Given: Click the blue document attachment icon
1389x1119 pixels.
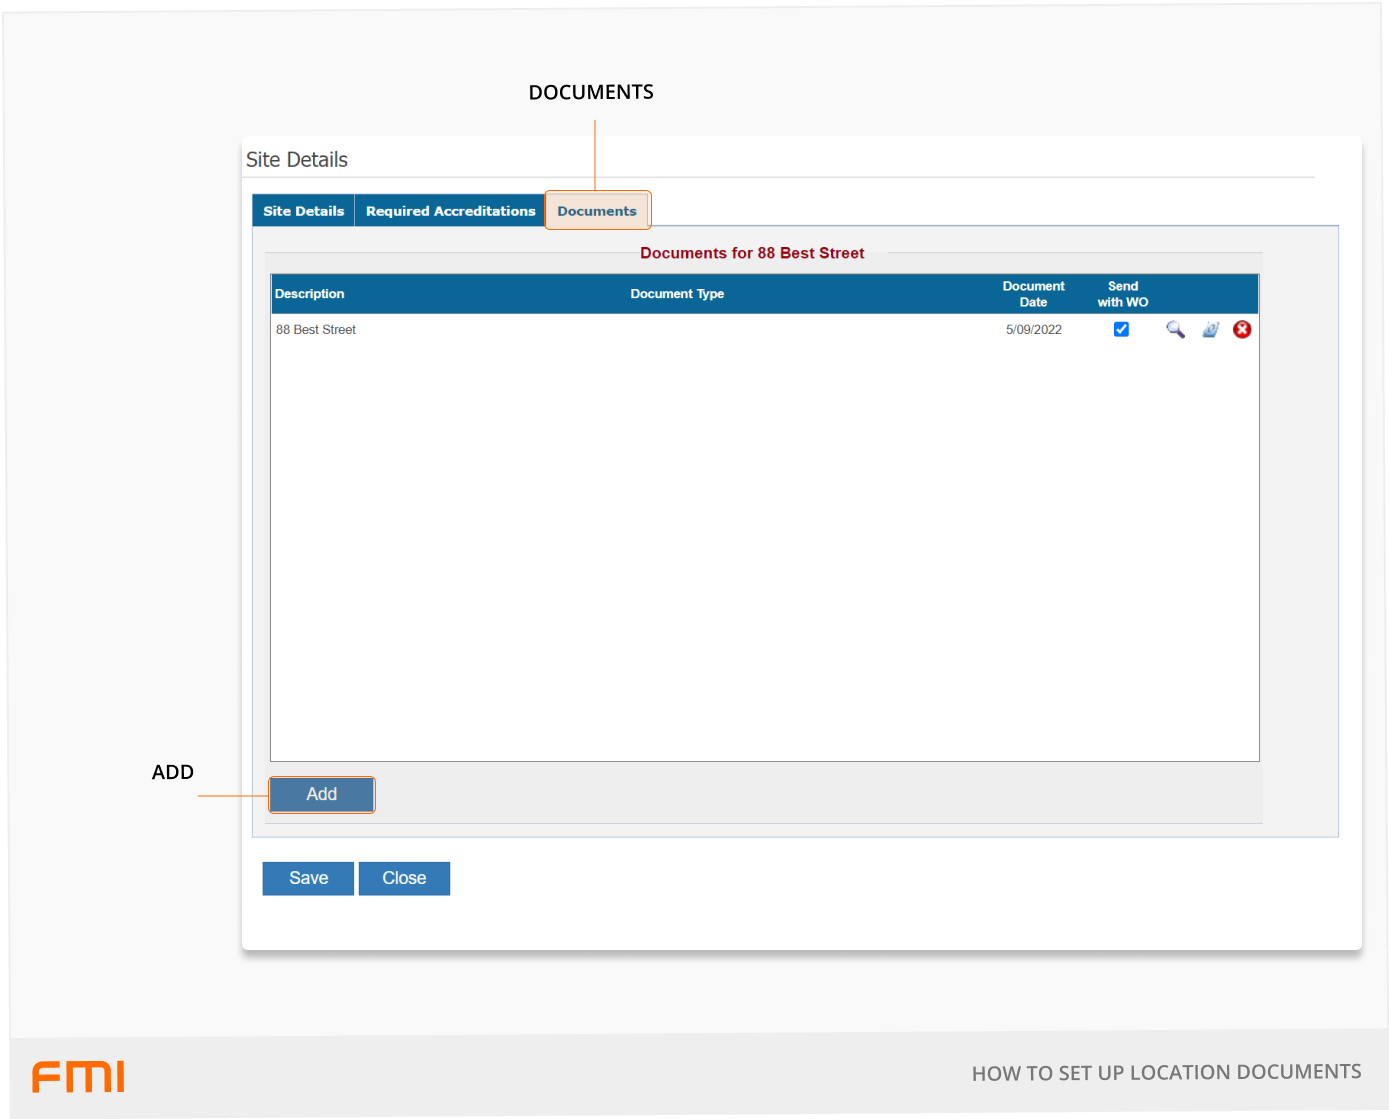Looking at the screenshot, I should coord(1210,330).
